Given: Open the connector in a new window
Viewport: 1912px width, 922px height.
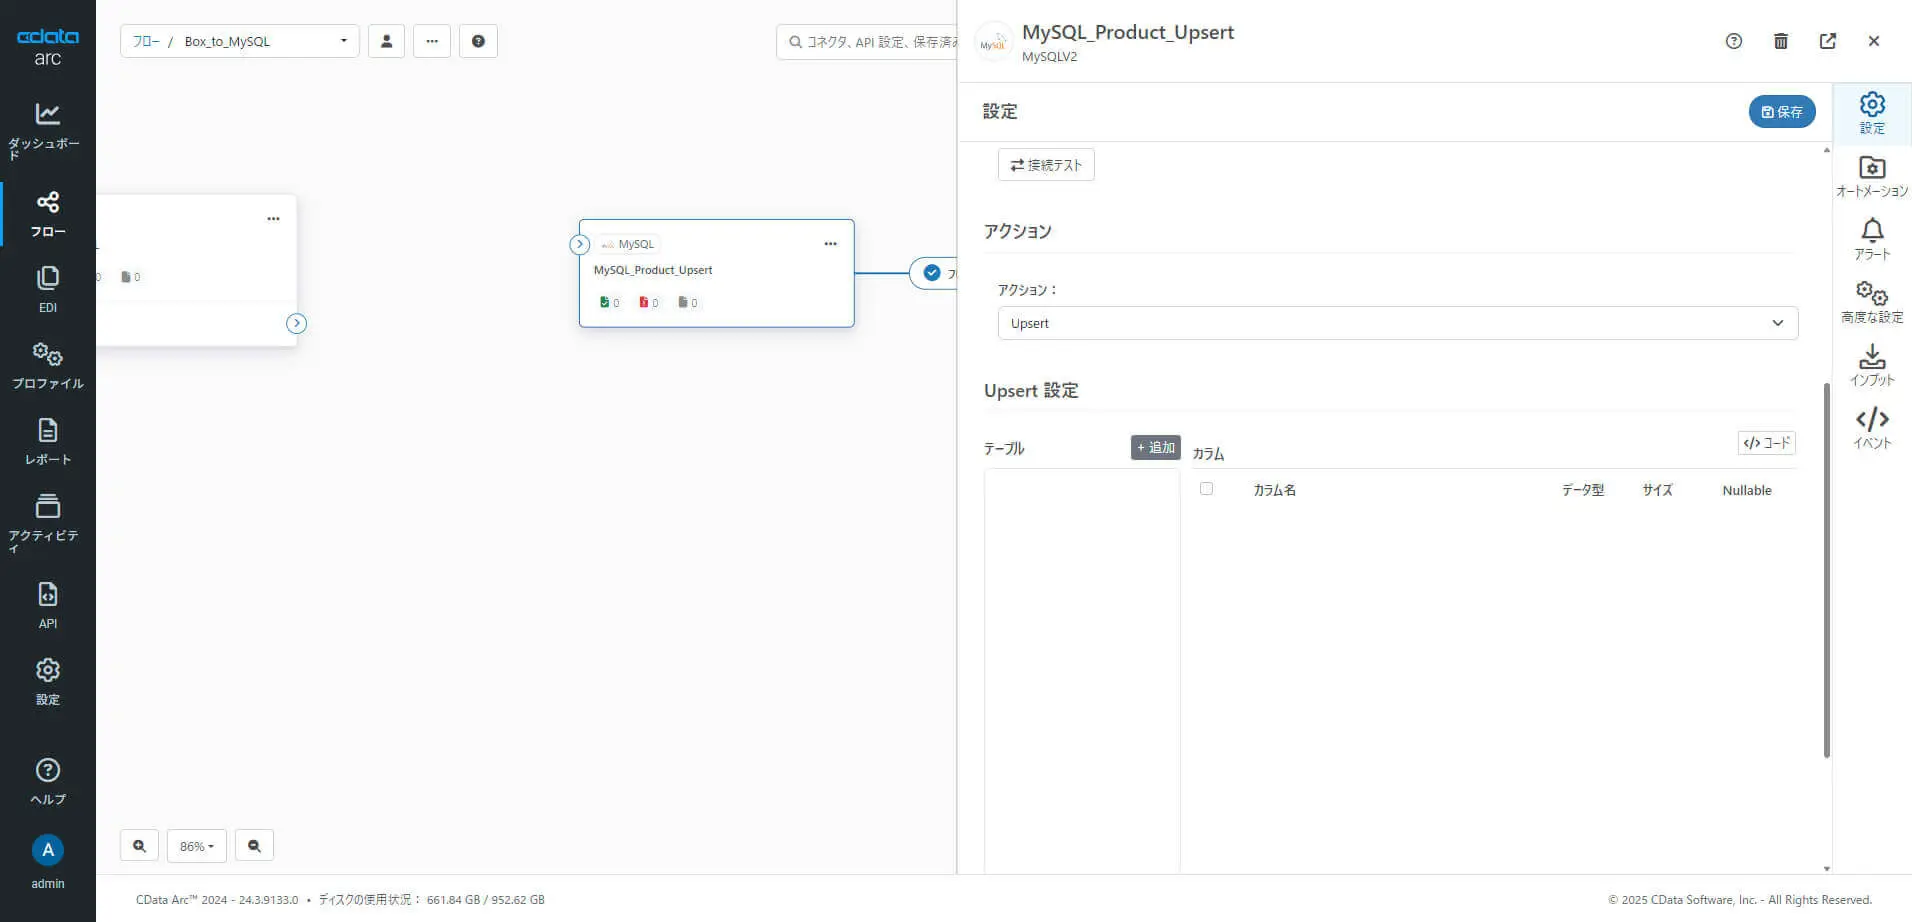Looking at the screenshot, I should pos(1827,41).
